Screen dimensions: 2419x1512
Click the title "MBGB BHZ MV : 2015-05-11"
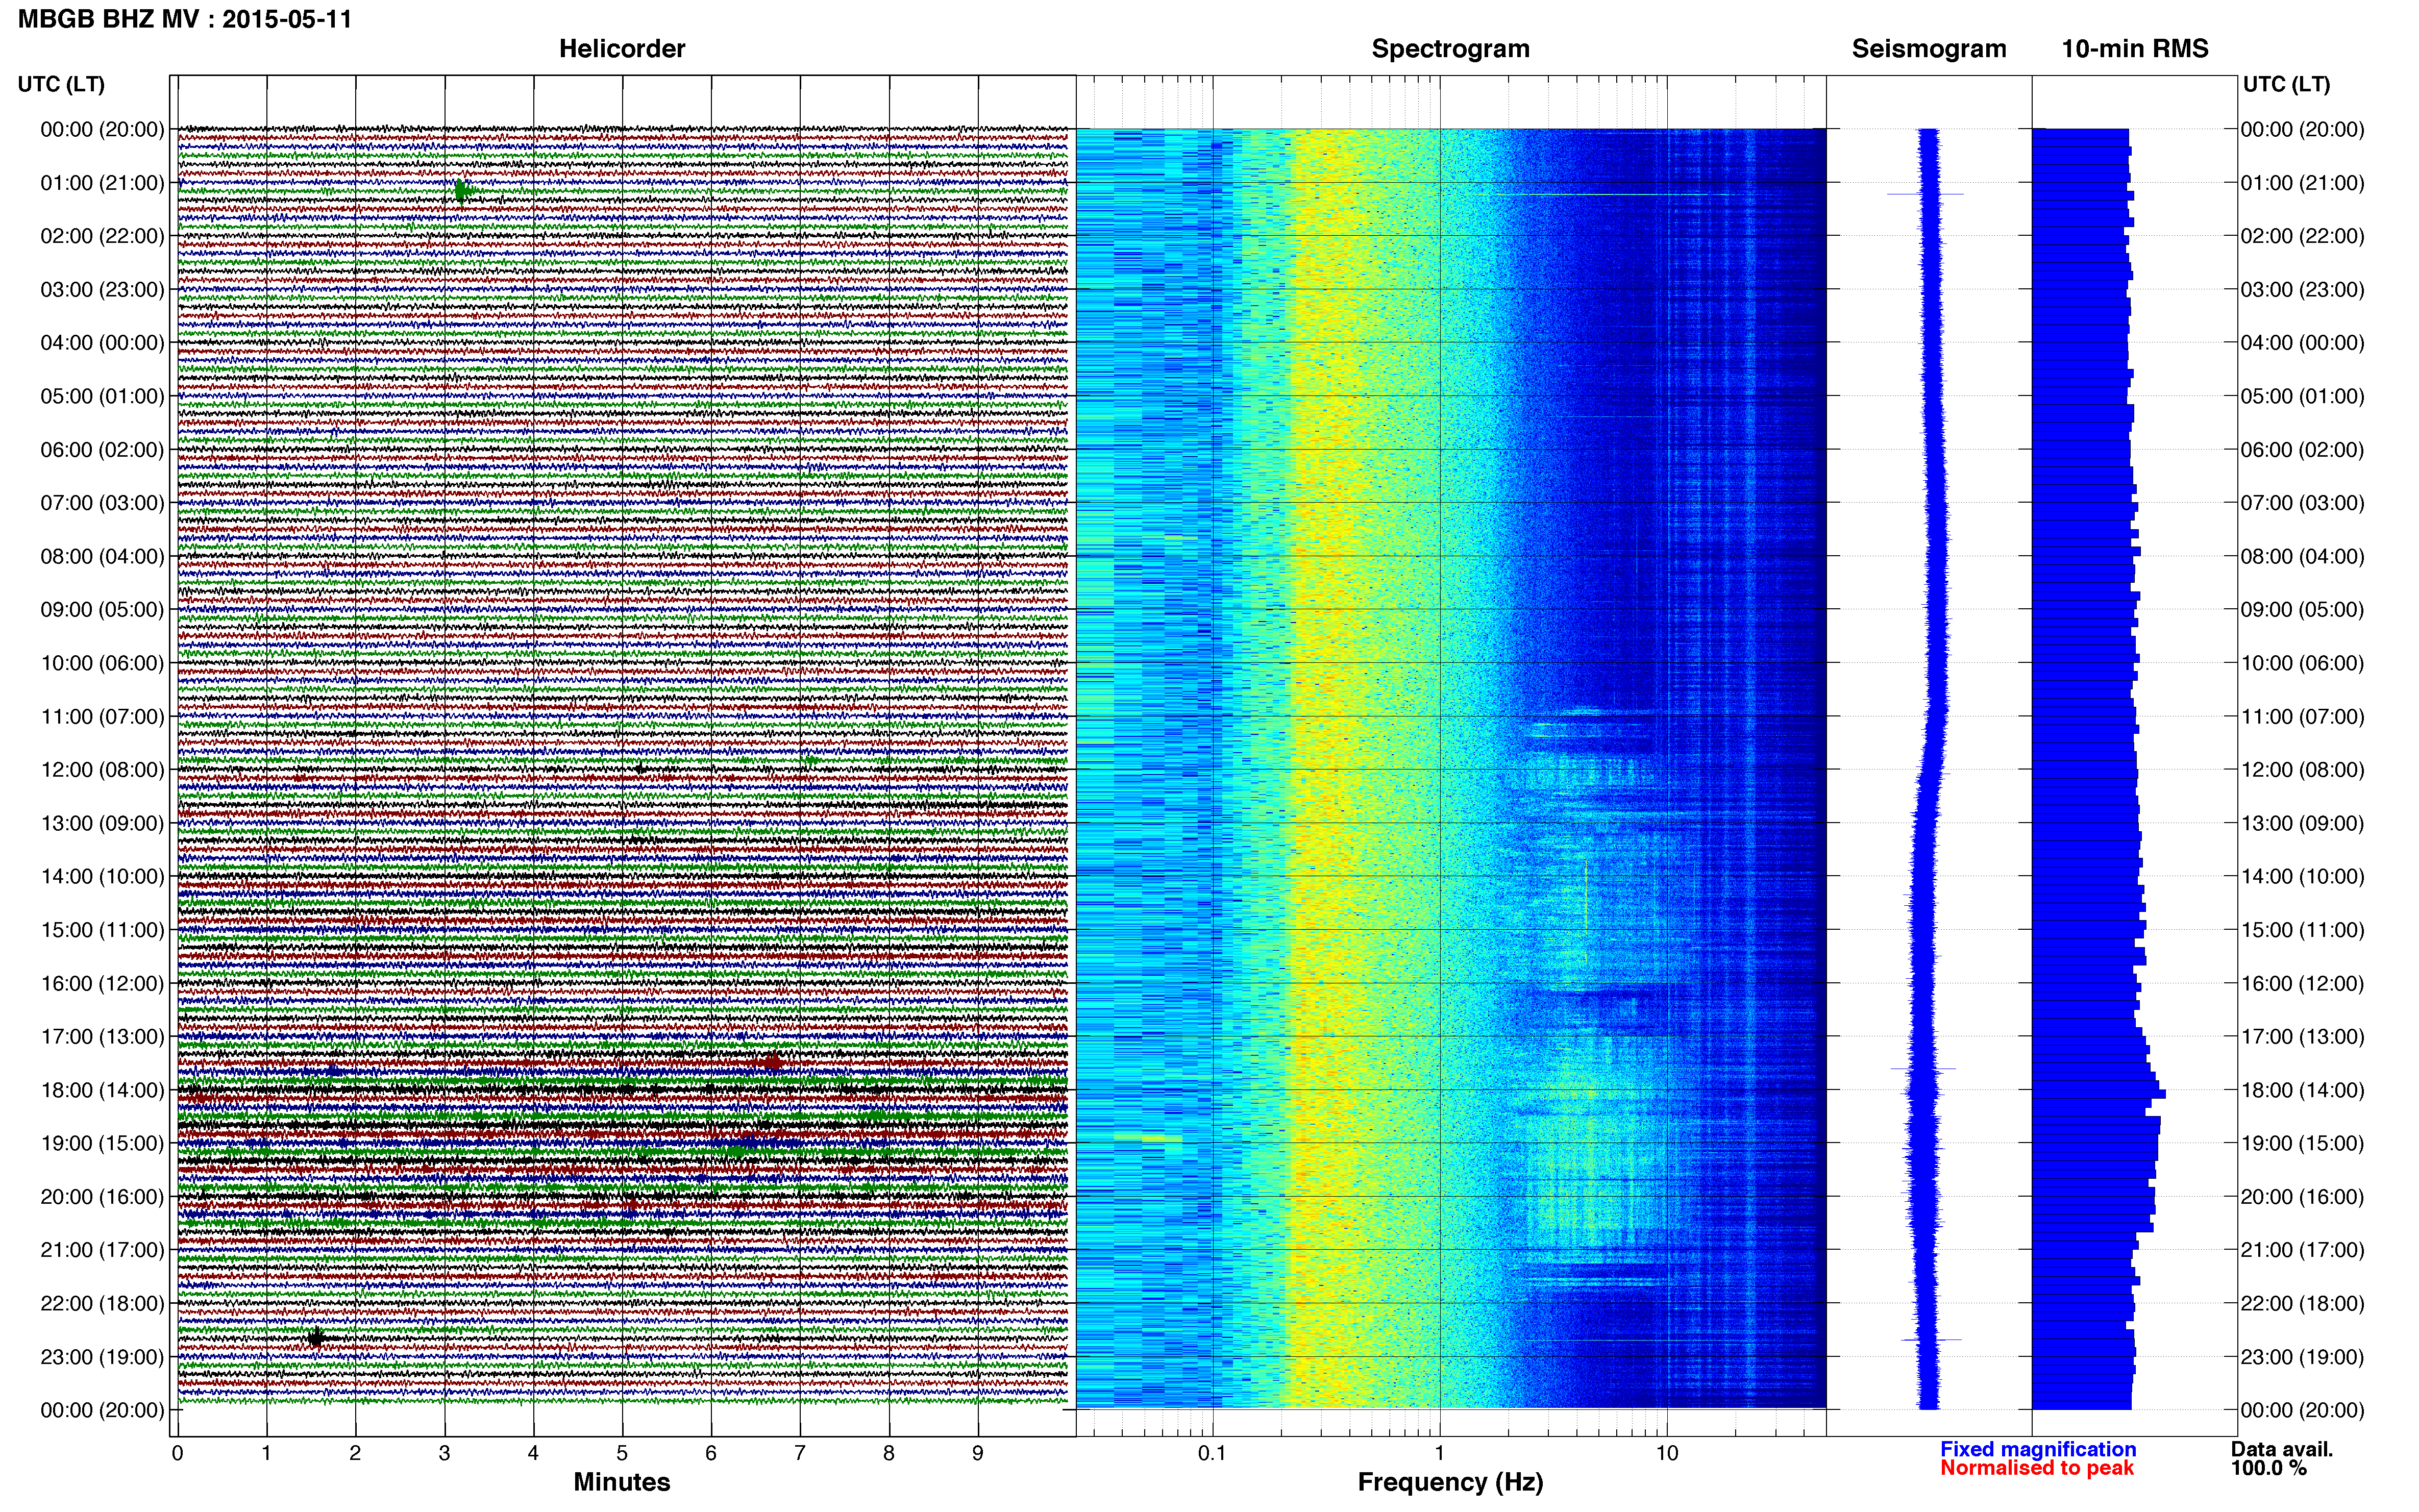185,19
